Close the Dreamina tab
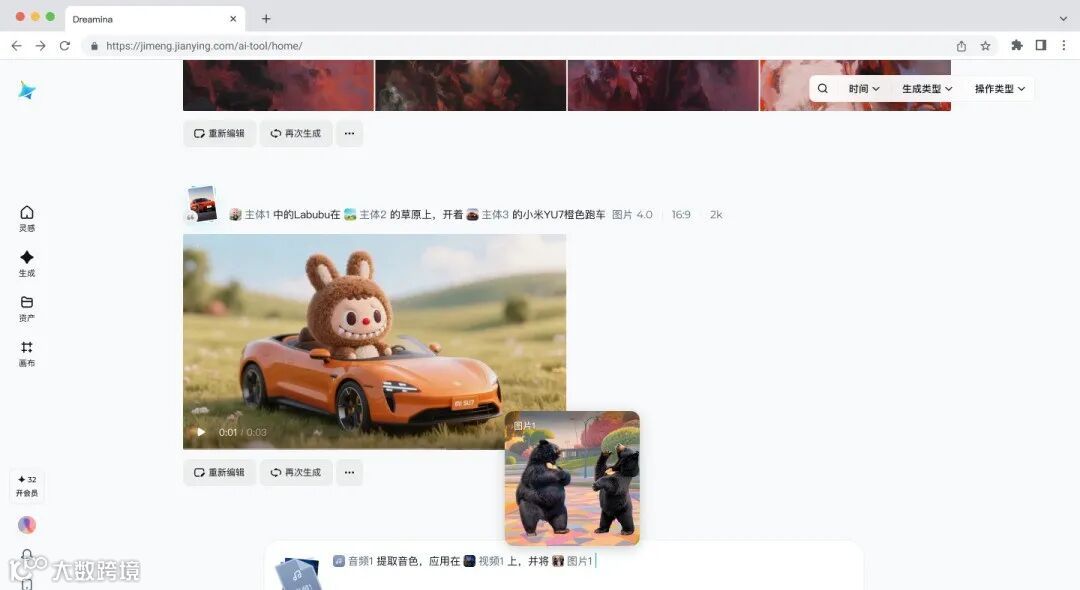Viewport: 1080px width, 590px height. (233, 19)
